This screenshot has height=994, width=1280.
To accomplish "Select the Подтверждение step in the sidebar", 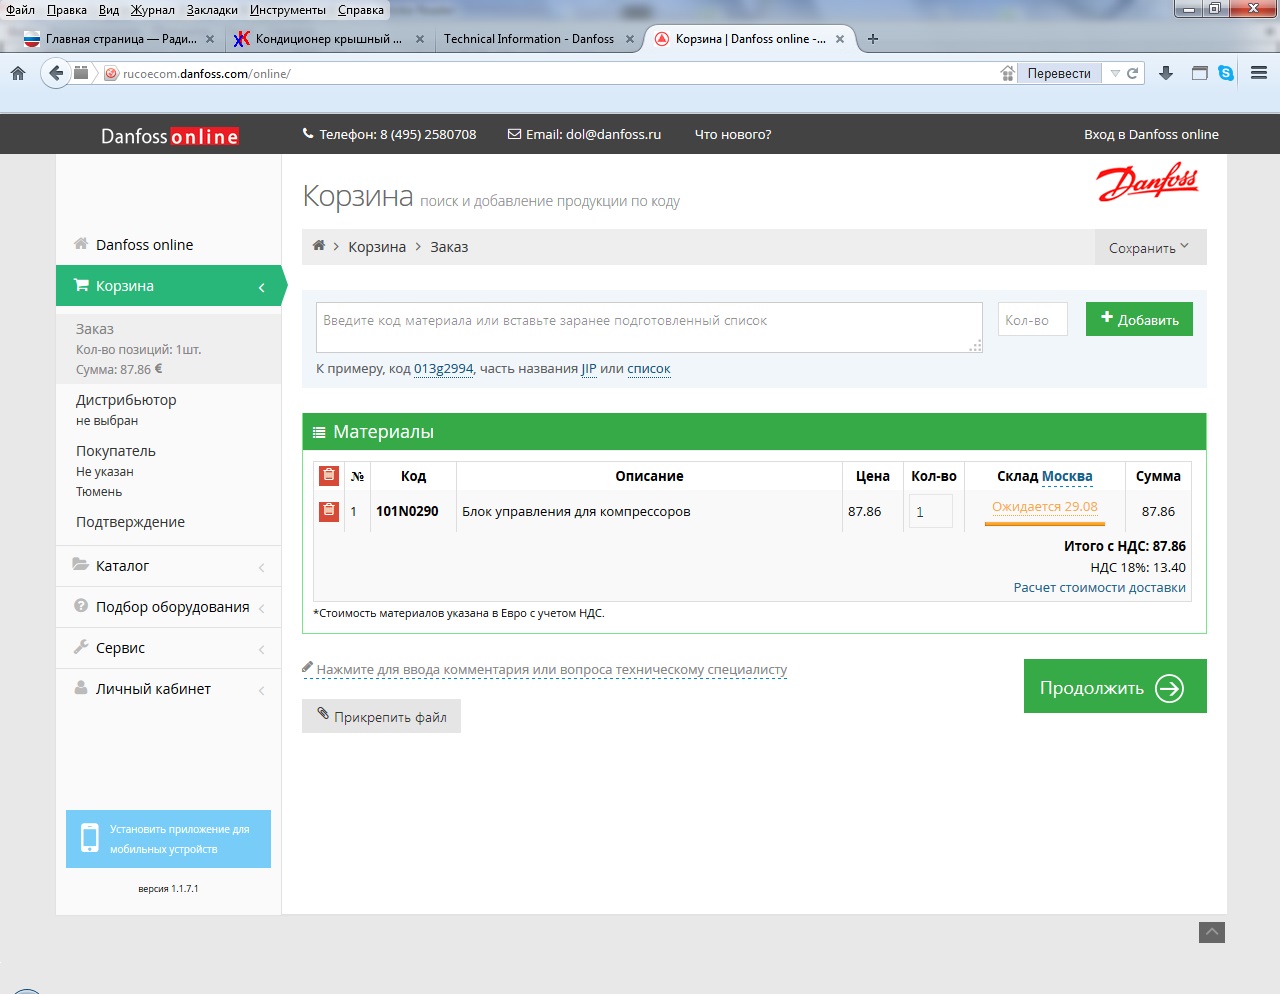I will pyautogui.click(x=130, y=522).
